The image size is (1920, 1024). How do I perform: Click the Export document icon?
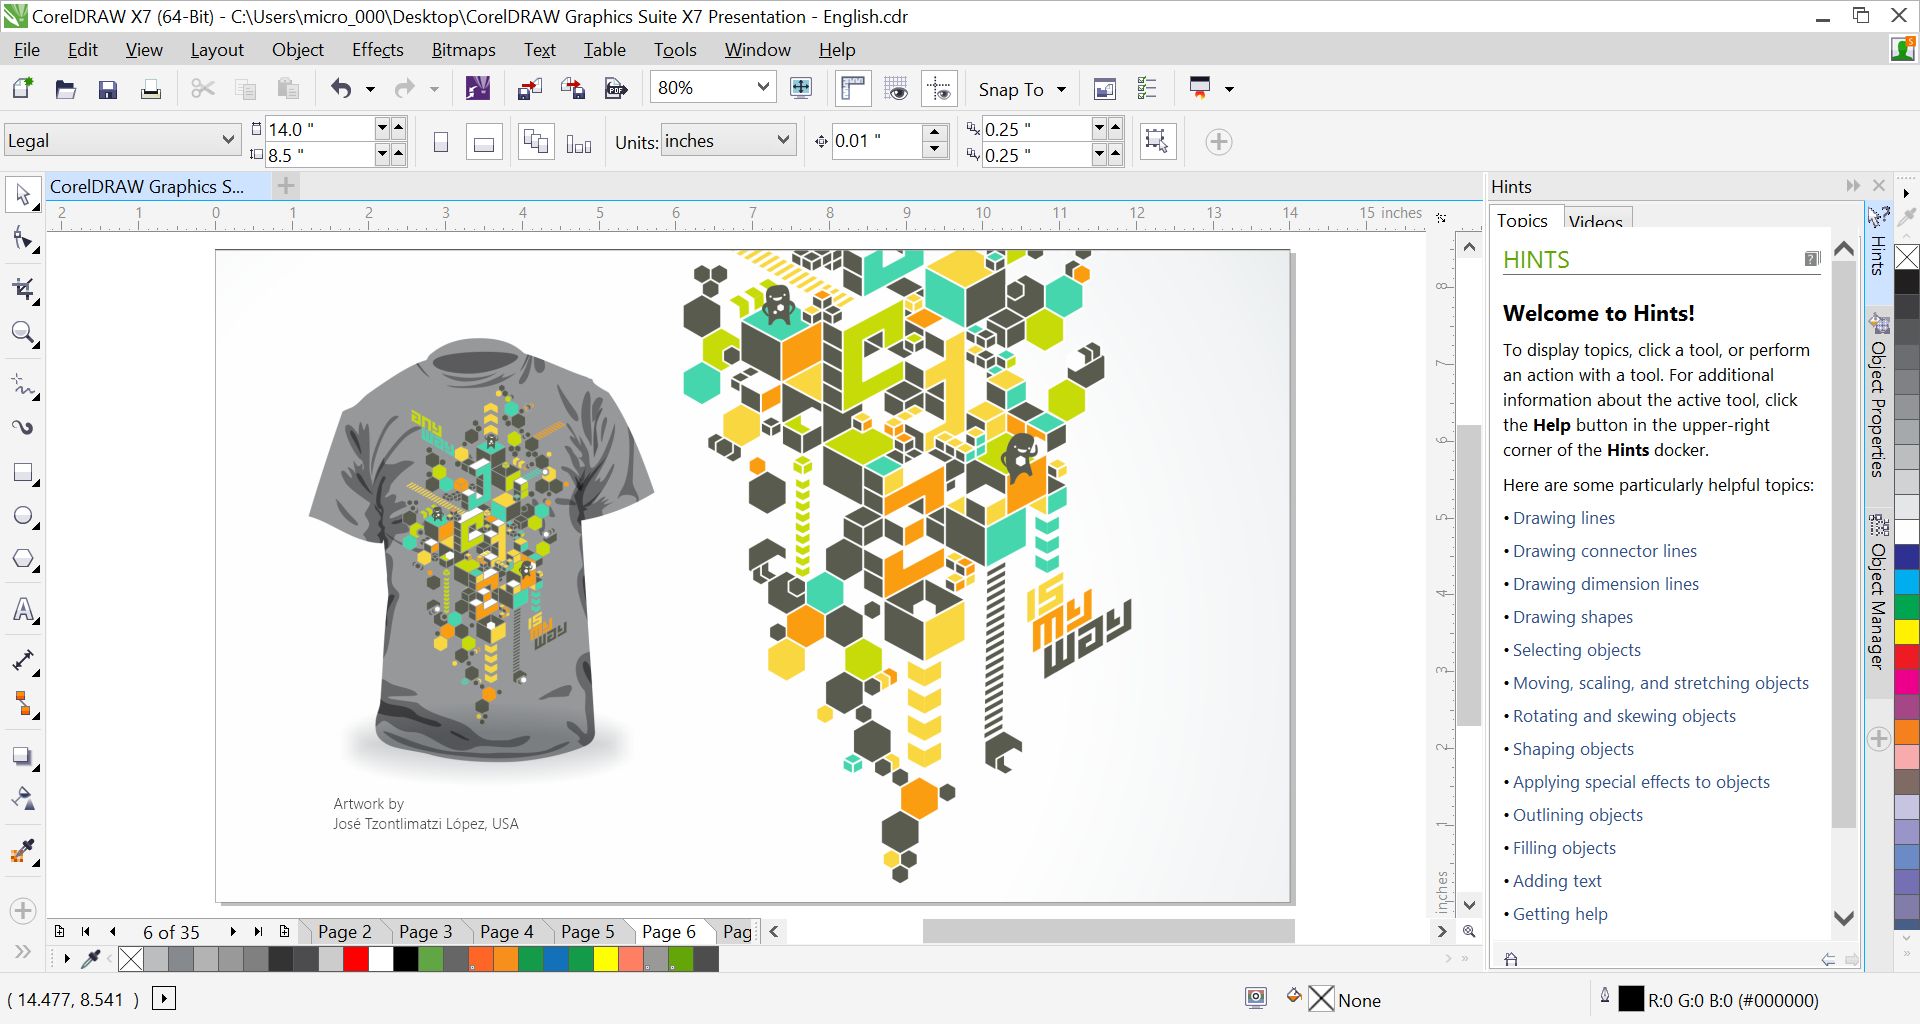pyautogui.click(x=572, y=88)
